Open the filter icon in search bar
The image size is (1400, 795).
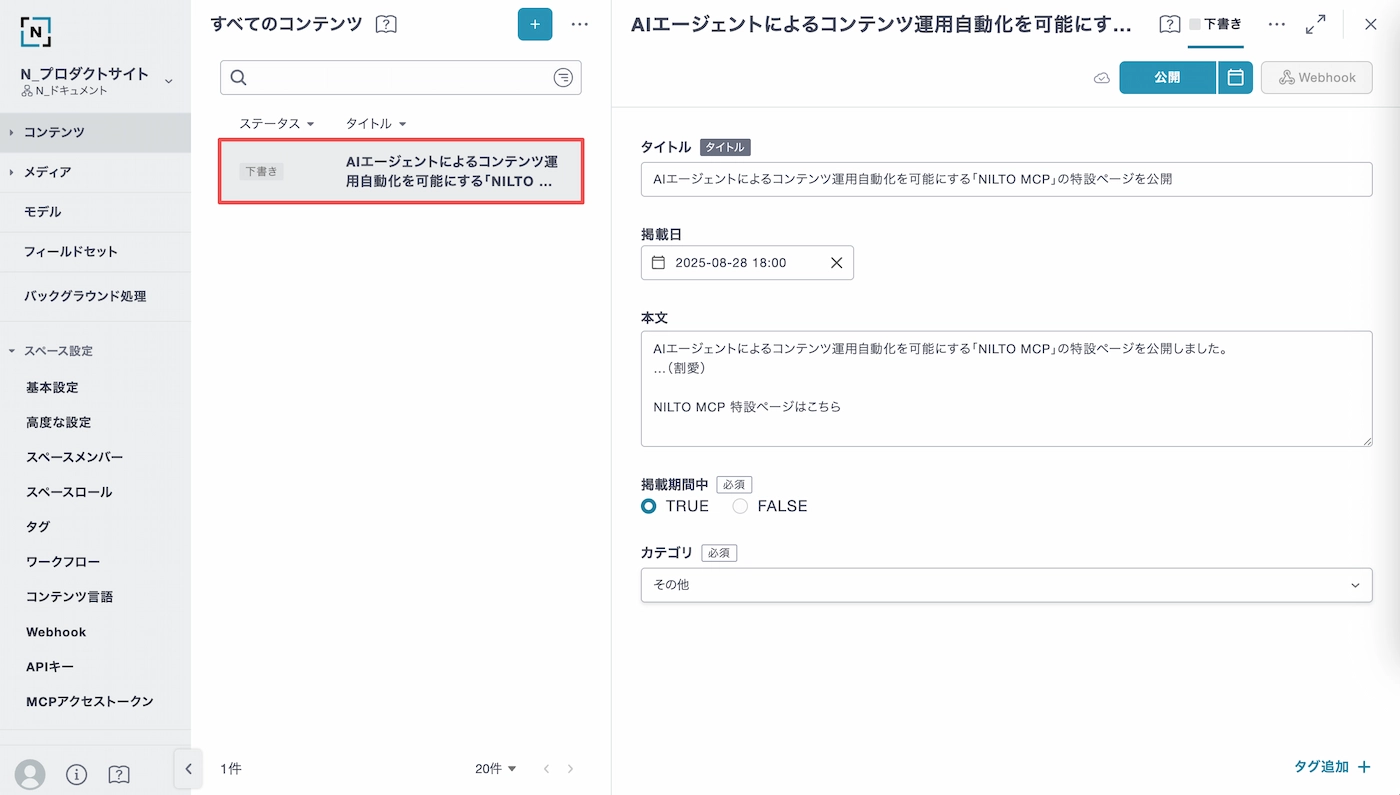tap(563, 77)
